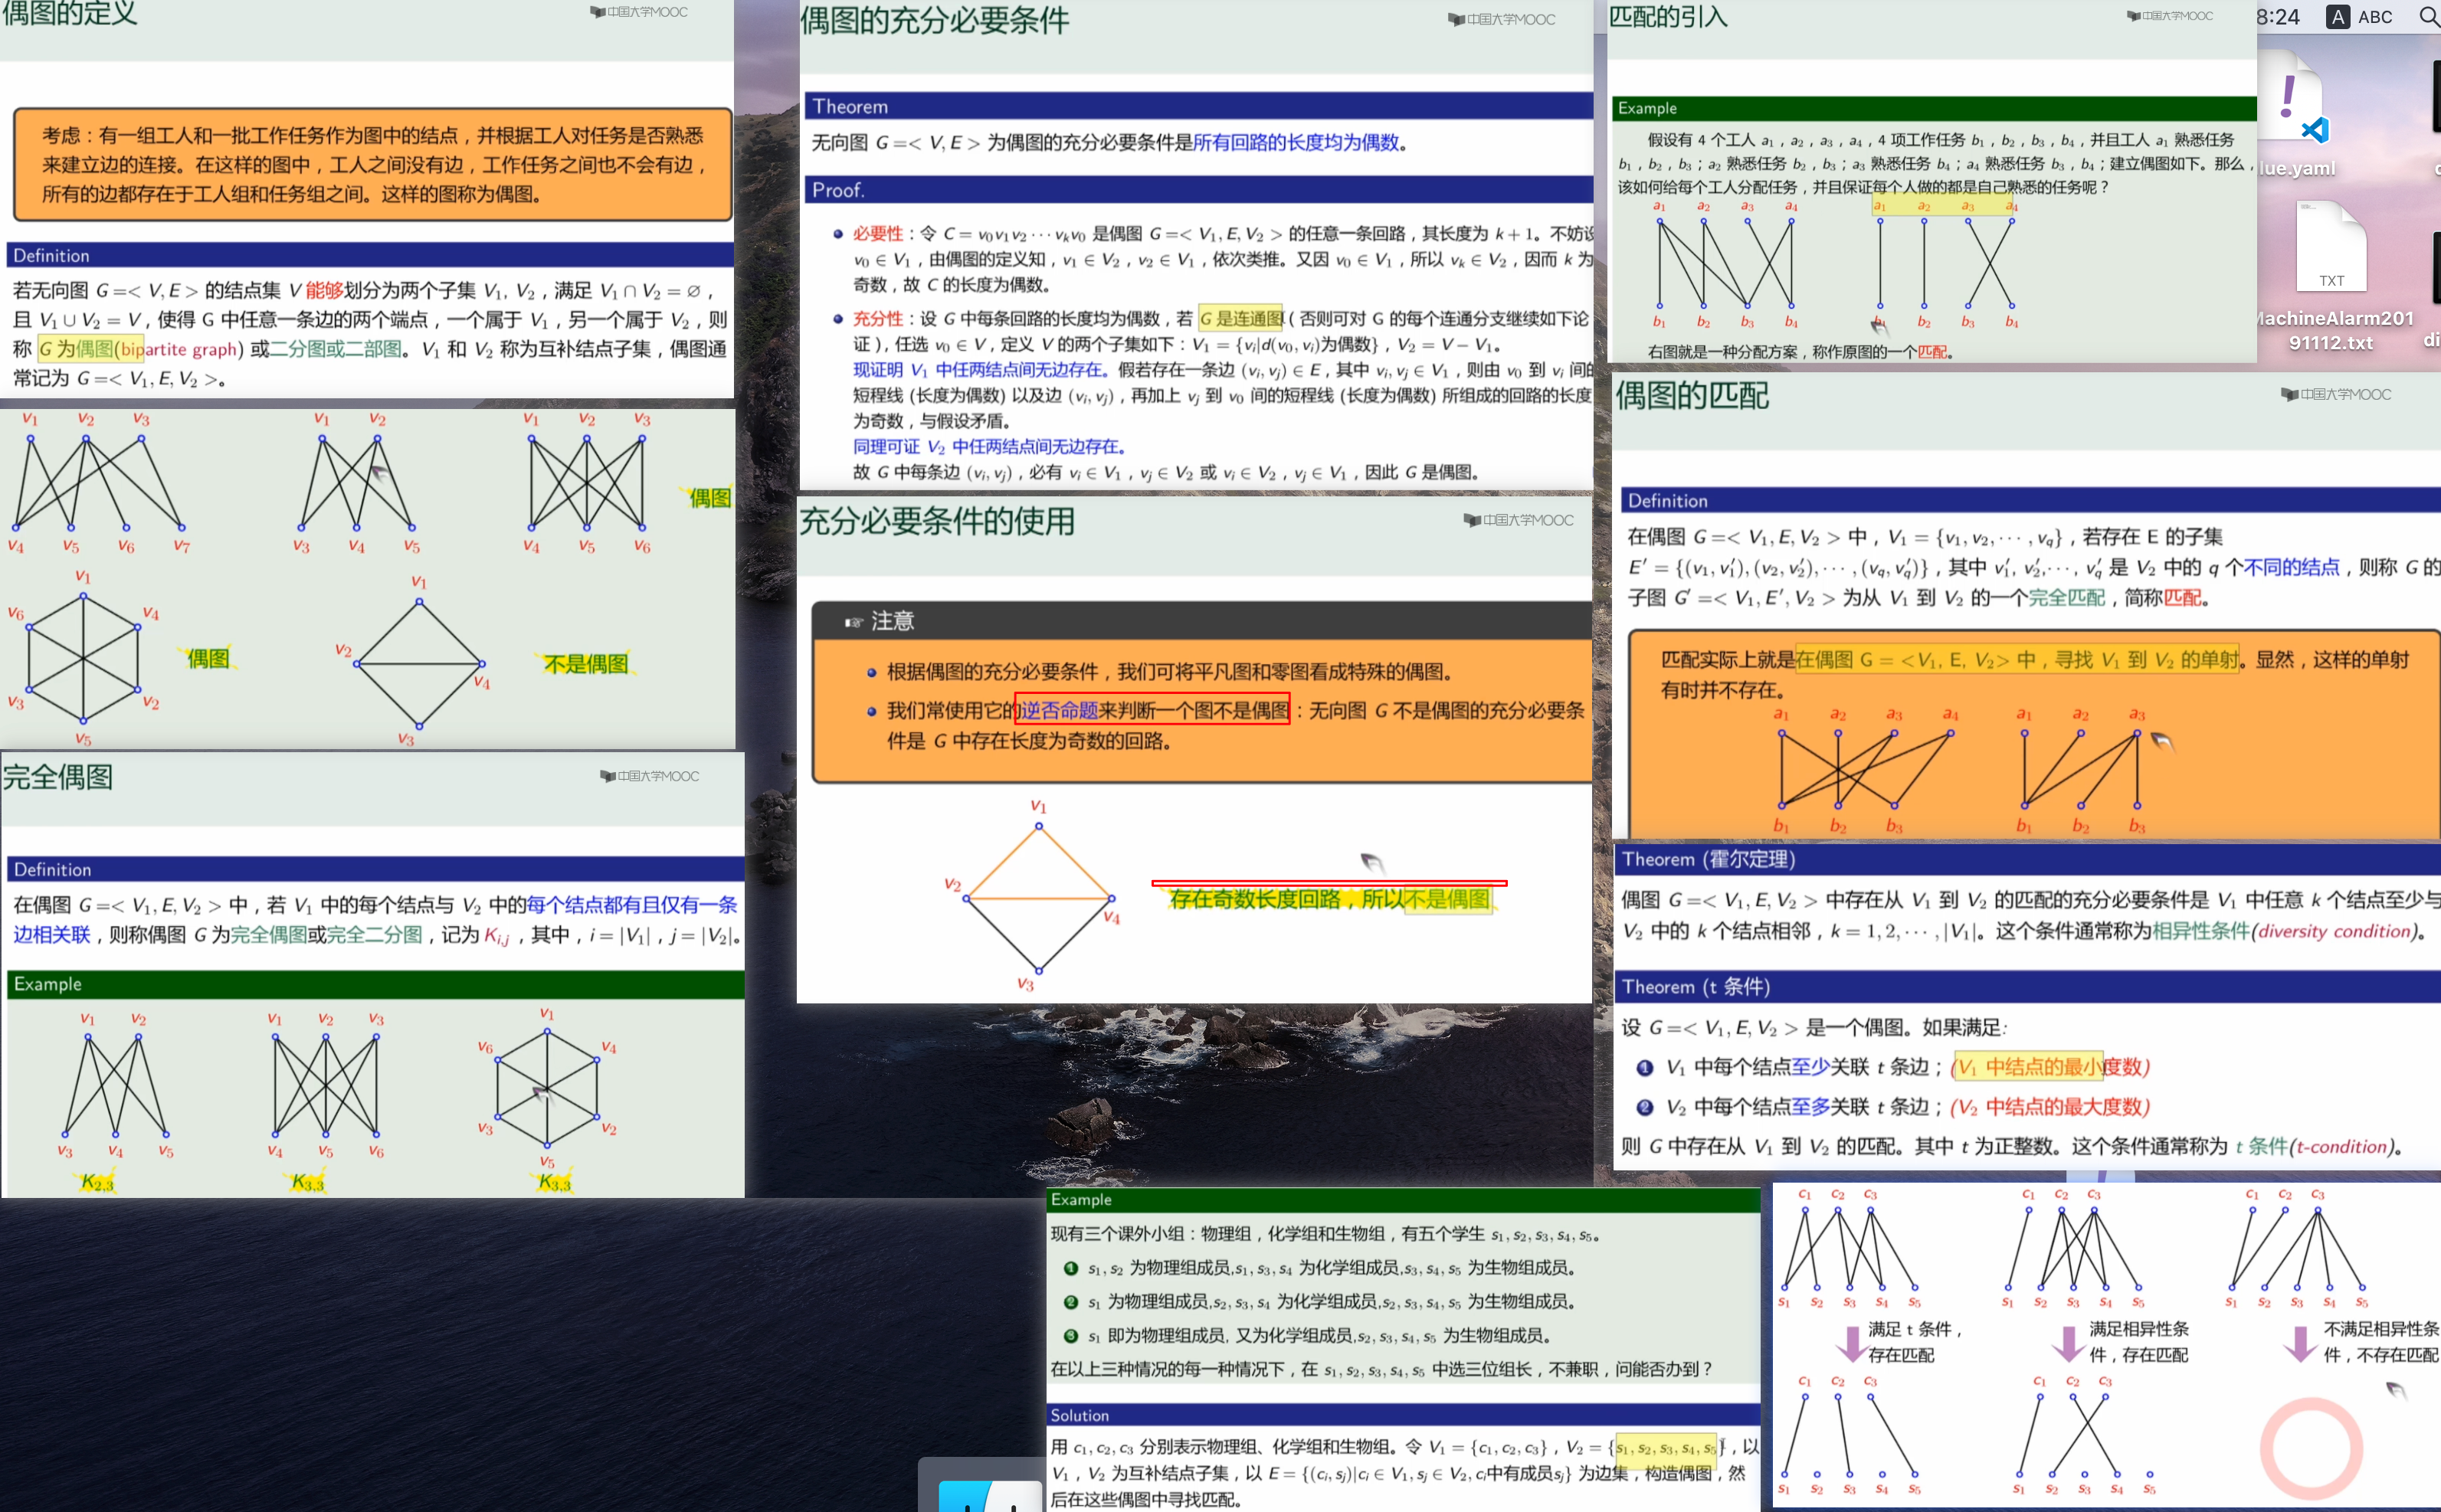The width and height of the screenshot is (2441, 1512).
Task: Click the pink circle in the matching diagram
Action: pyautogui.click(x=2311, y=1448)
